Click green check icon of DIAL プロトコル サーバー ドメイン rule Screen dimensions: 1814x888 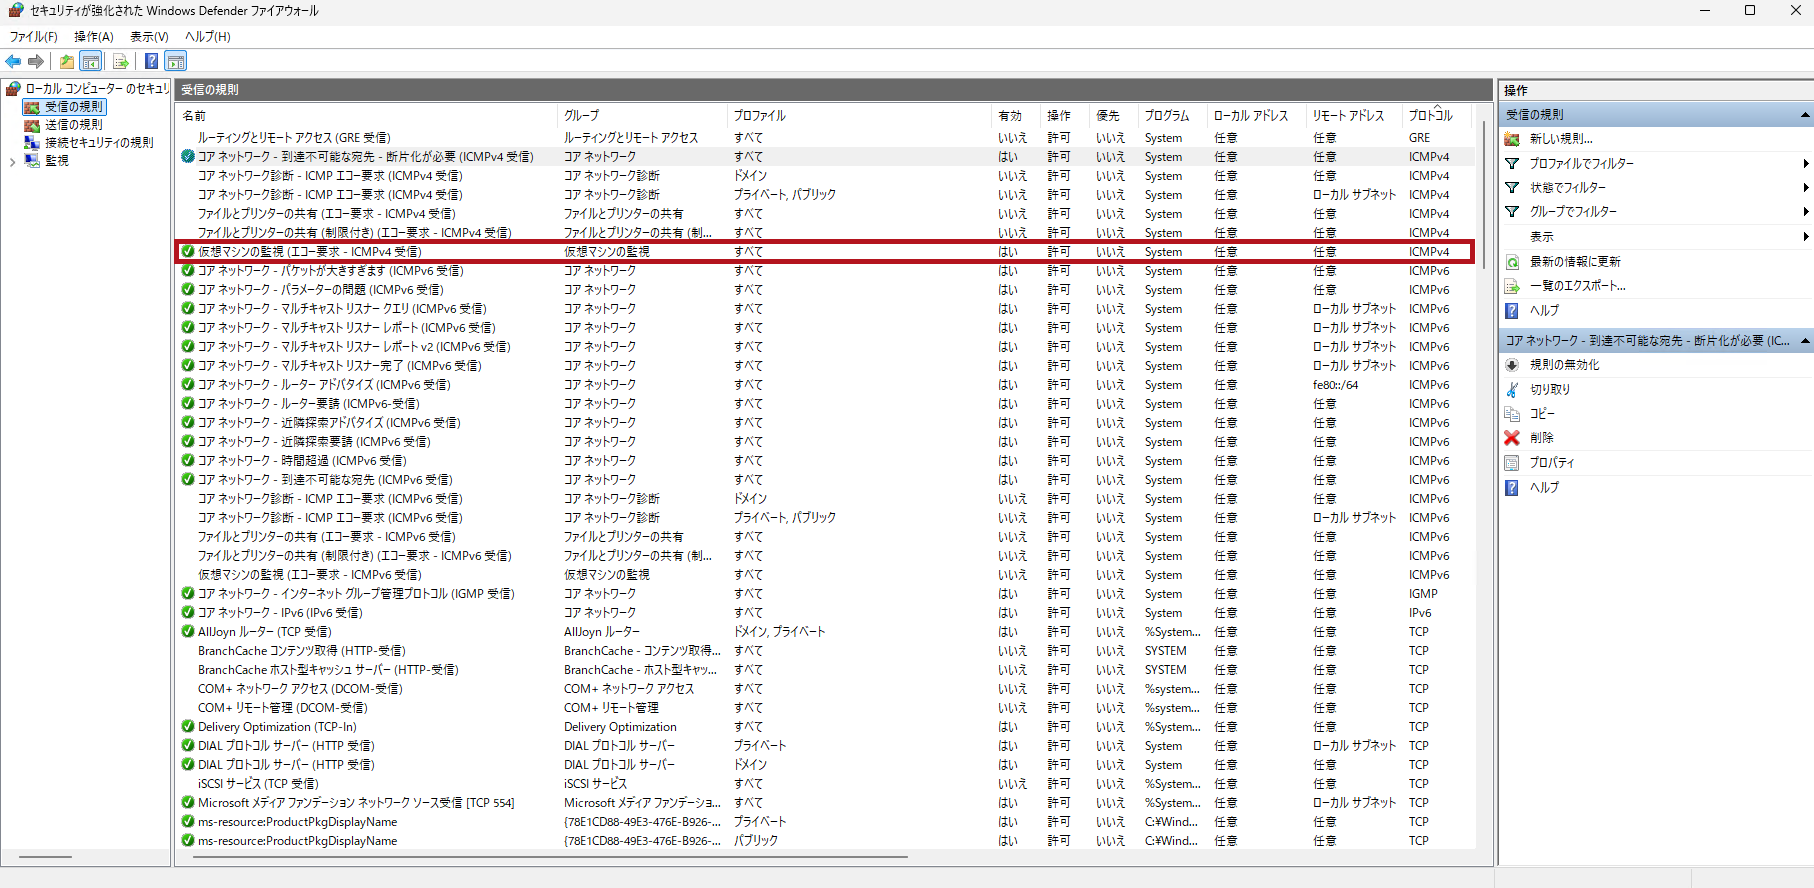click(187, 765)
